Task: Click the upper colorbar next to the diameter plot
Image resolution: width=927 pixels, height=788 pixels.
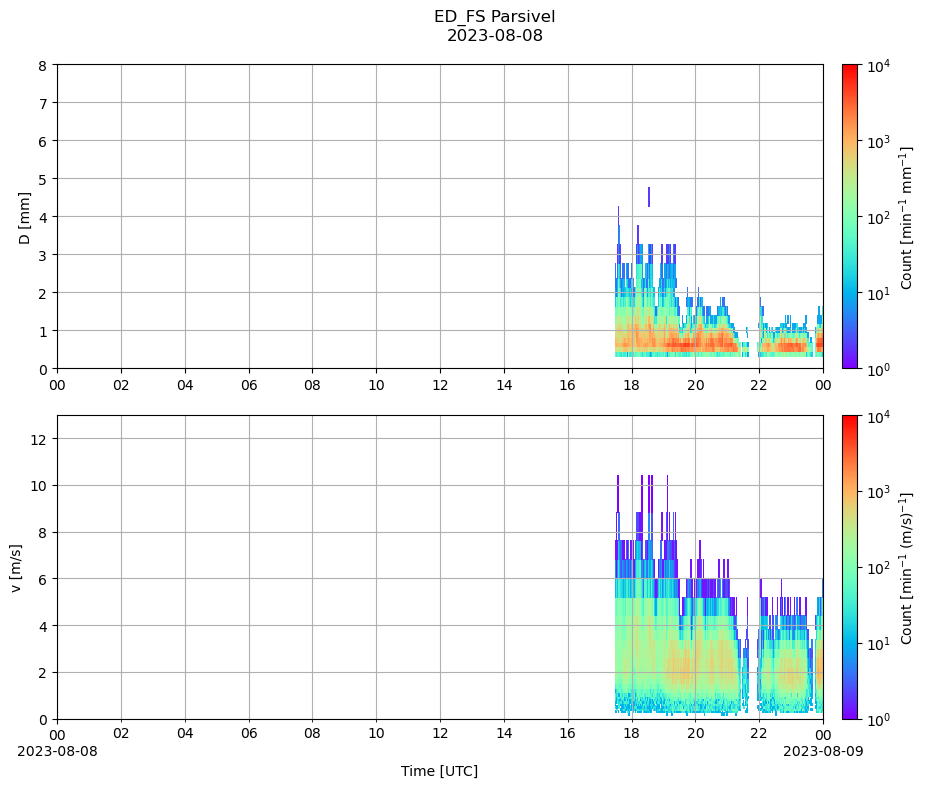Action: pyautogui.click(x=850, y=216)
